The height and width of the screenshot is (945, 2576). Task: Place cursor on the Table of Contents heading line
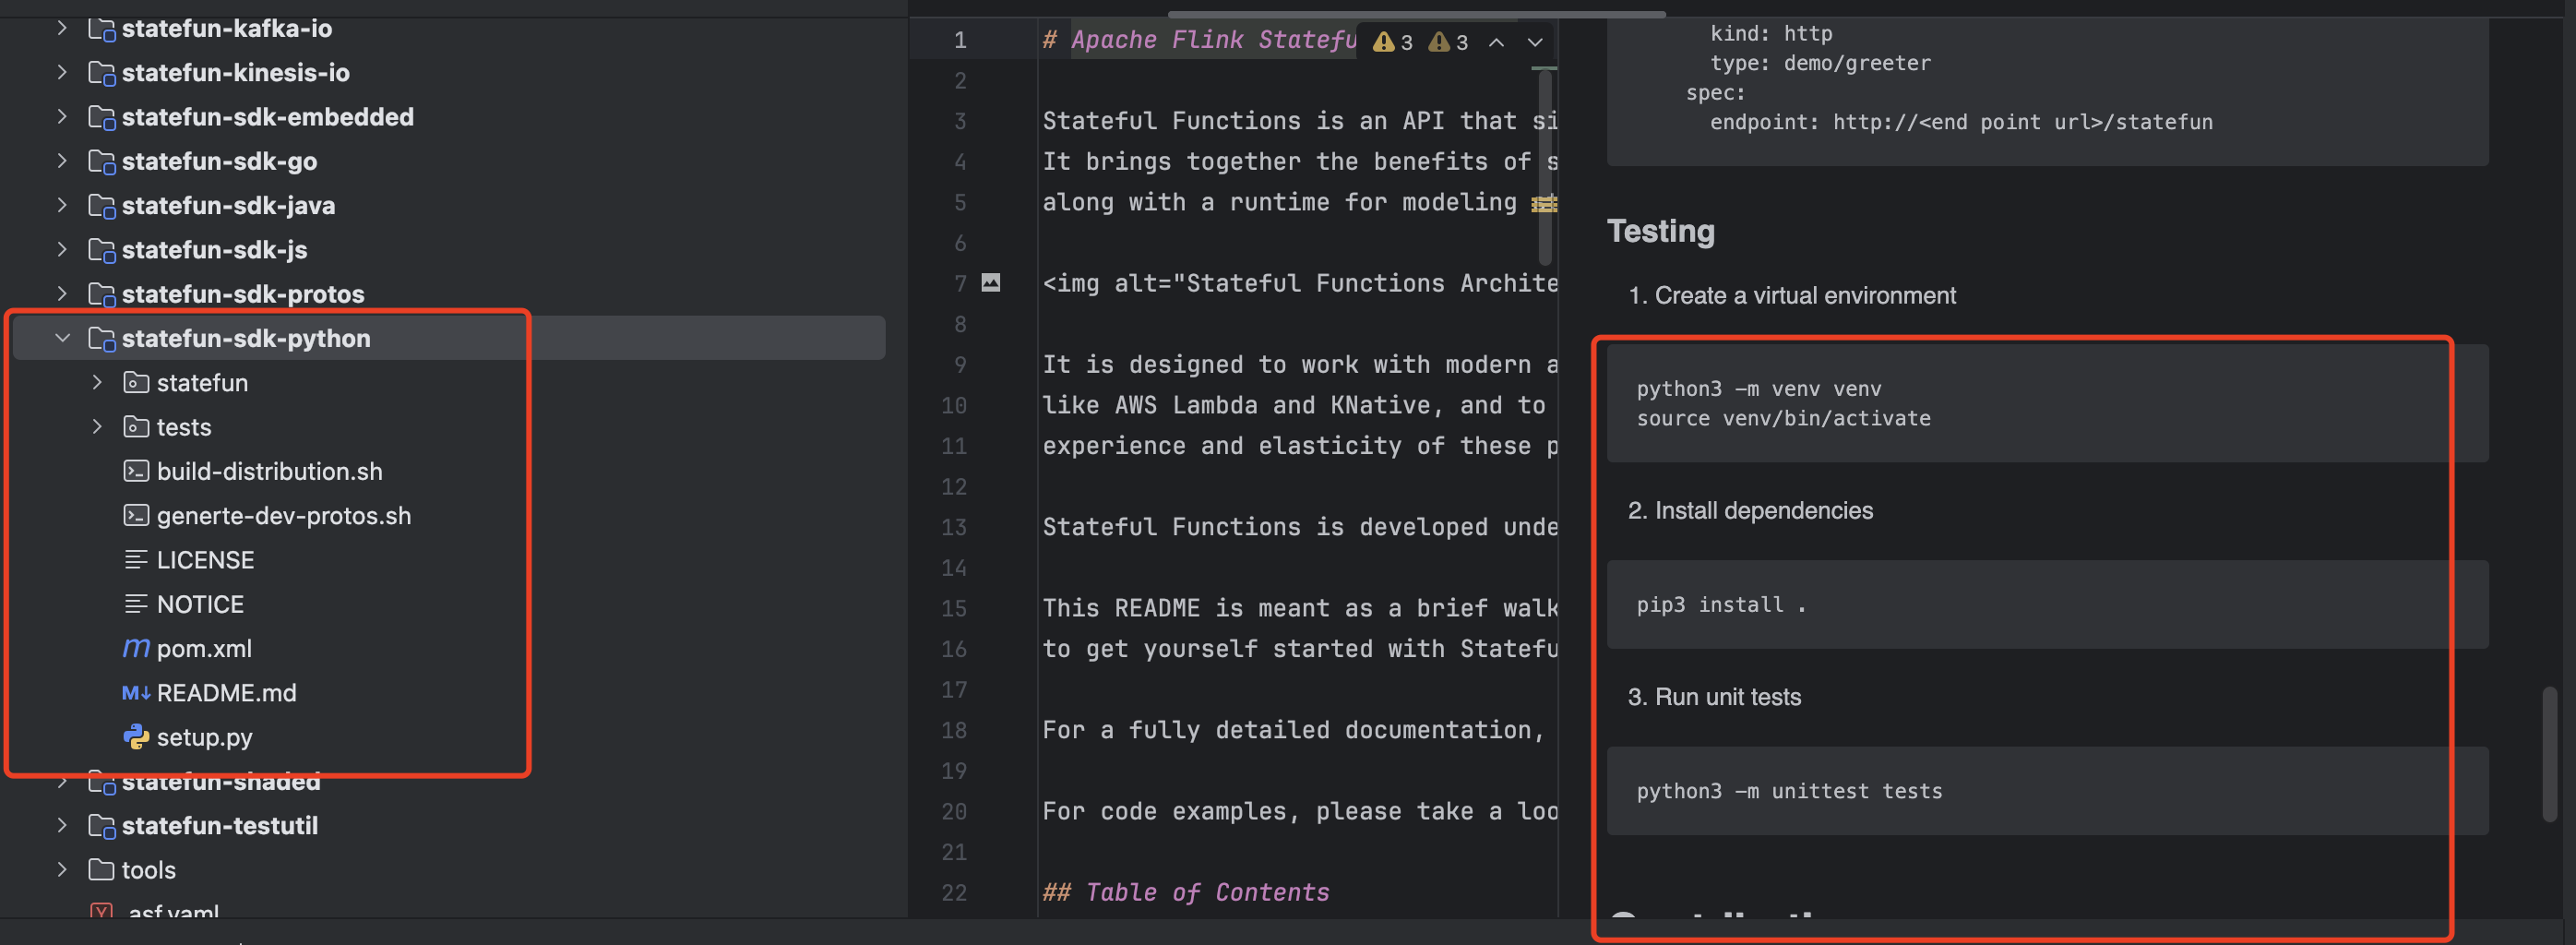pos(1186,892)
